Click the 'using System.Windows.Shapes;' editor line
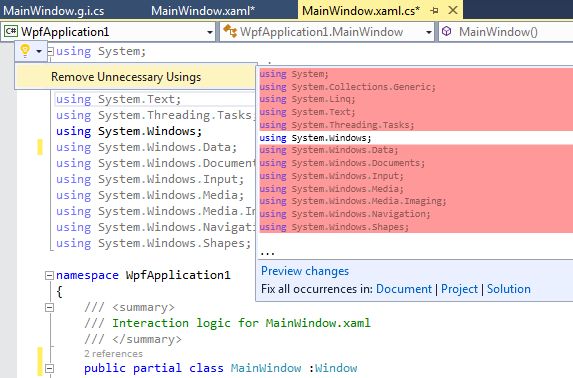This screenshot has height=378, width=573. (153, 243)
